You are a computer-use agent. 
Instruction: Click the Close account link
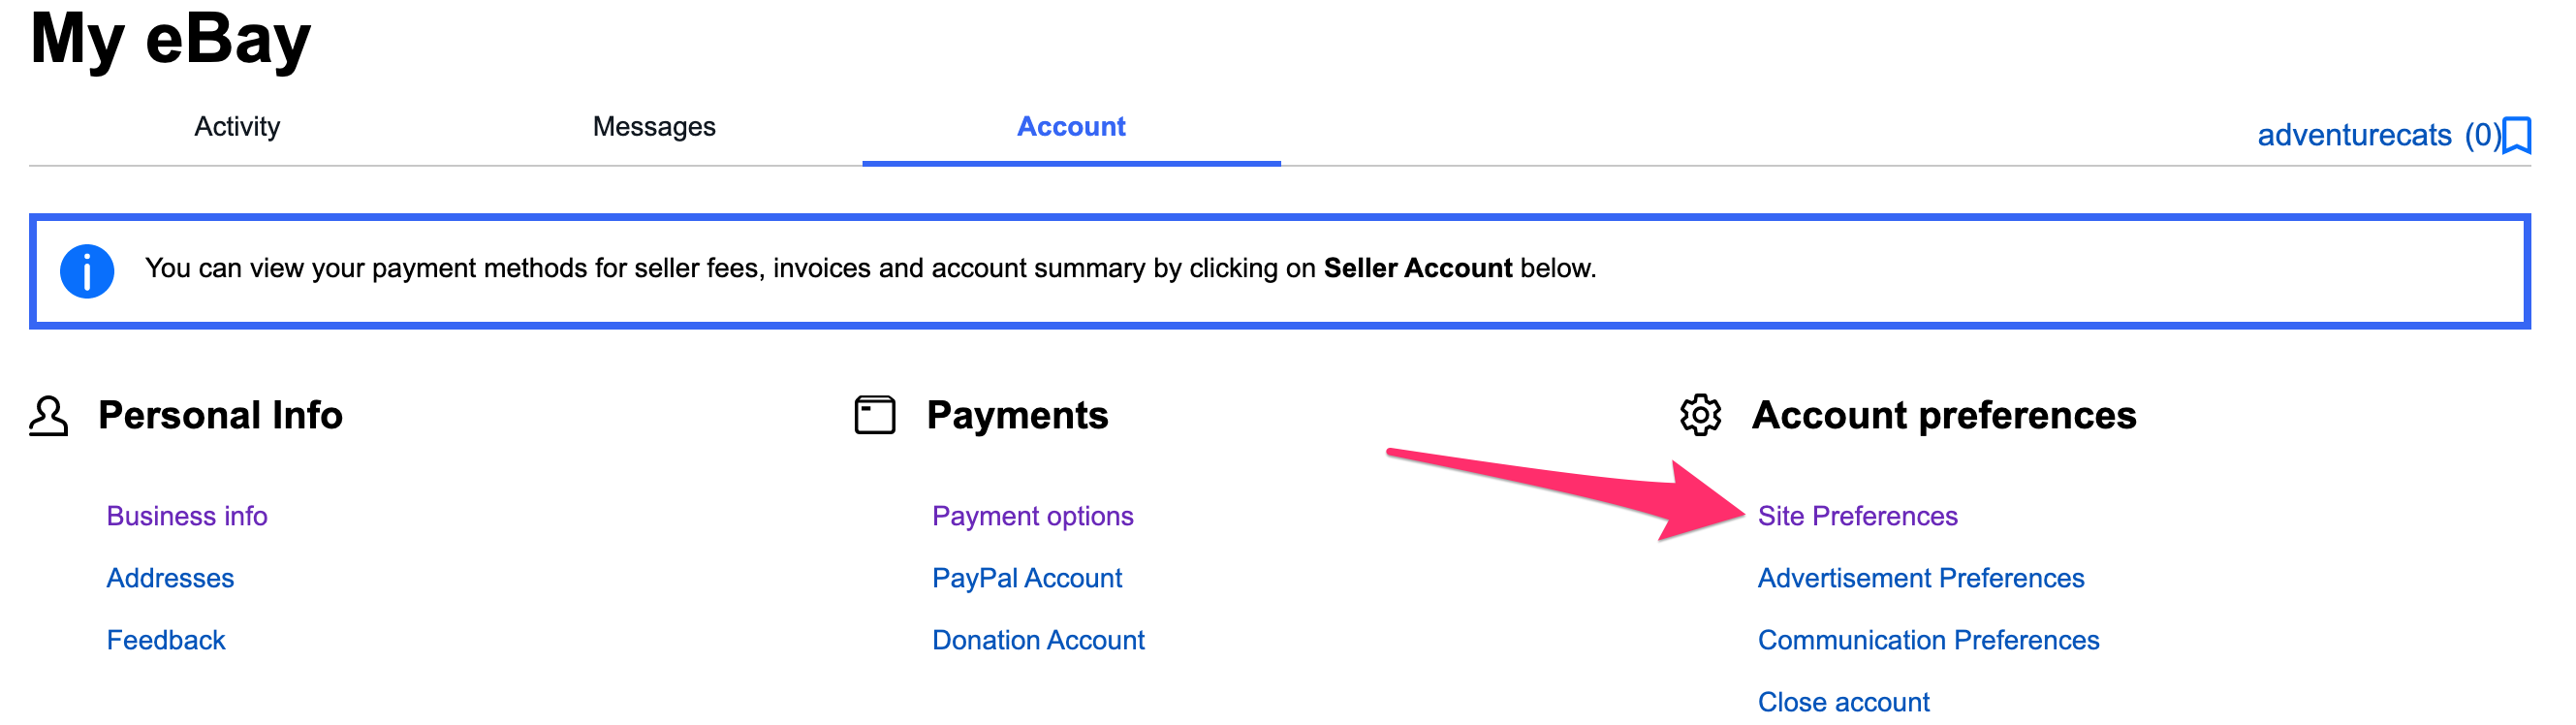click(x=1843, y=702)
